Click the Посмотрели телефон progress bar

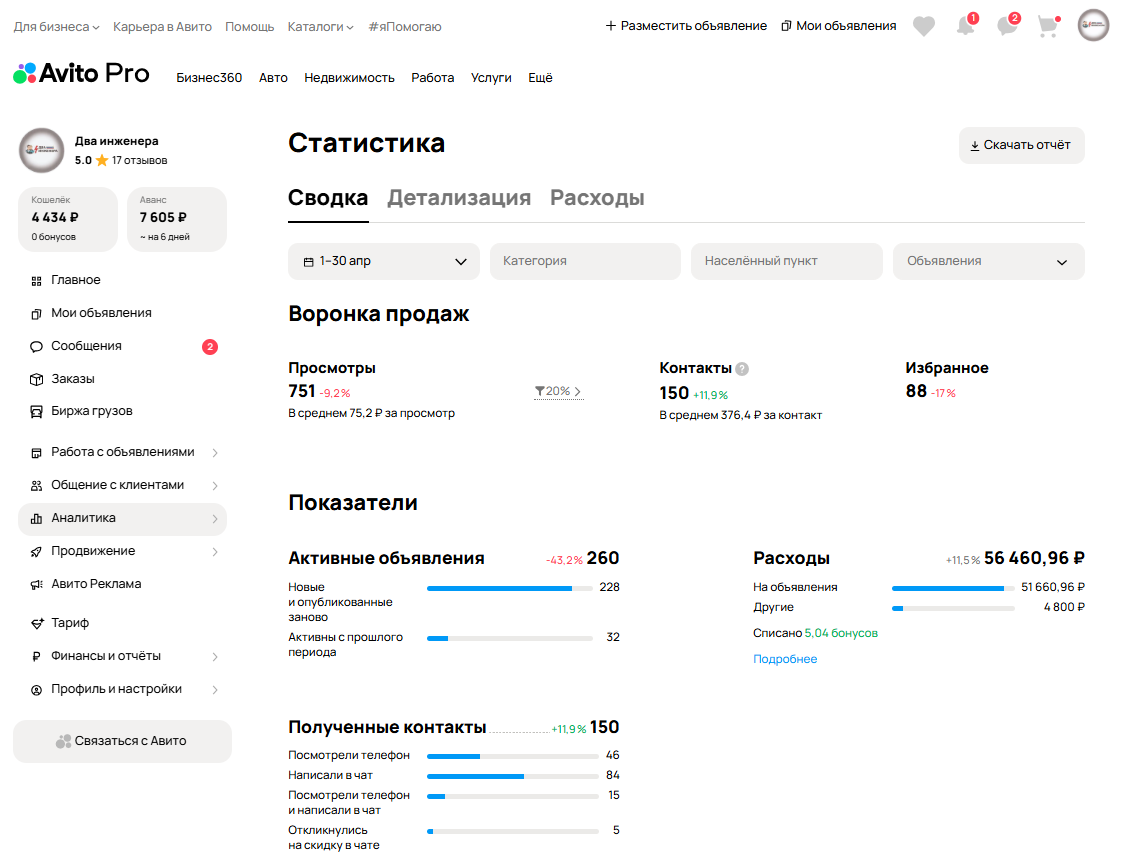tap(513, 756)
